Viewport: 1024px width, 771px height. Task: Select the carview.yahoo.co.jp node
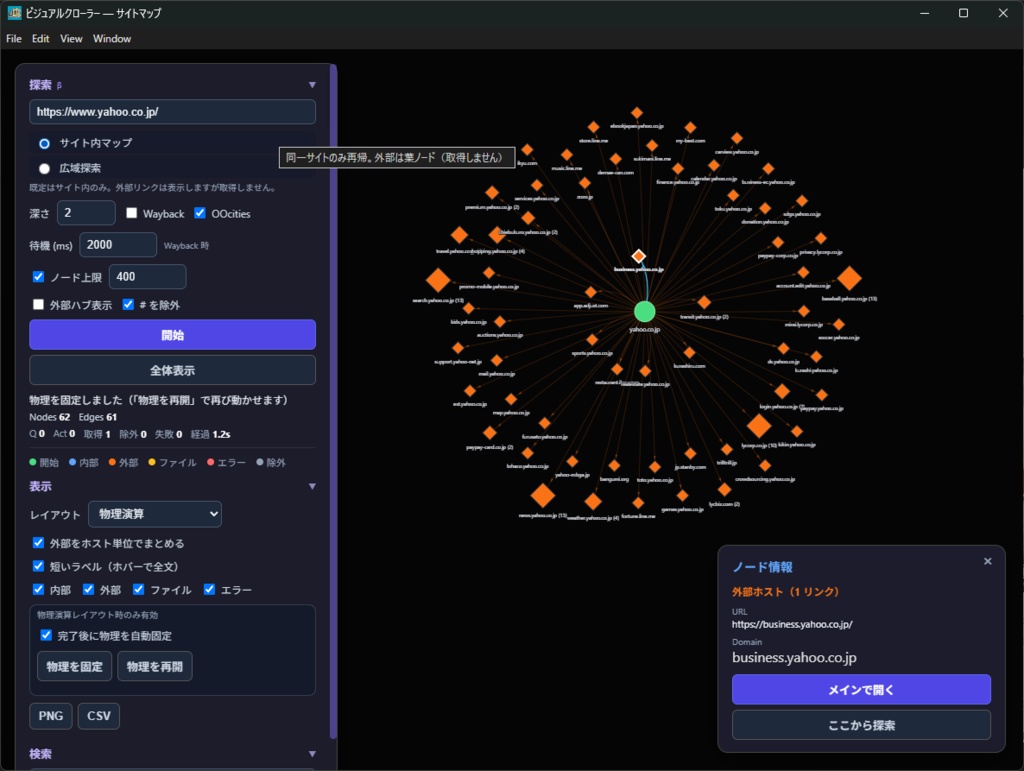point(737,138)
